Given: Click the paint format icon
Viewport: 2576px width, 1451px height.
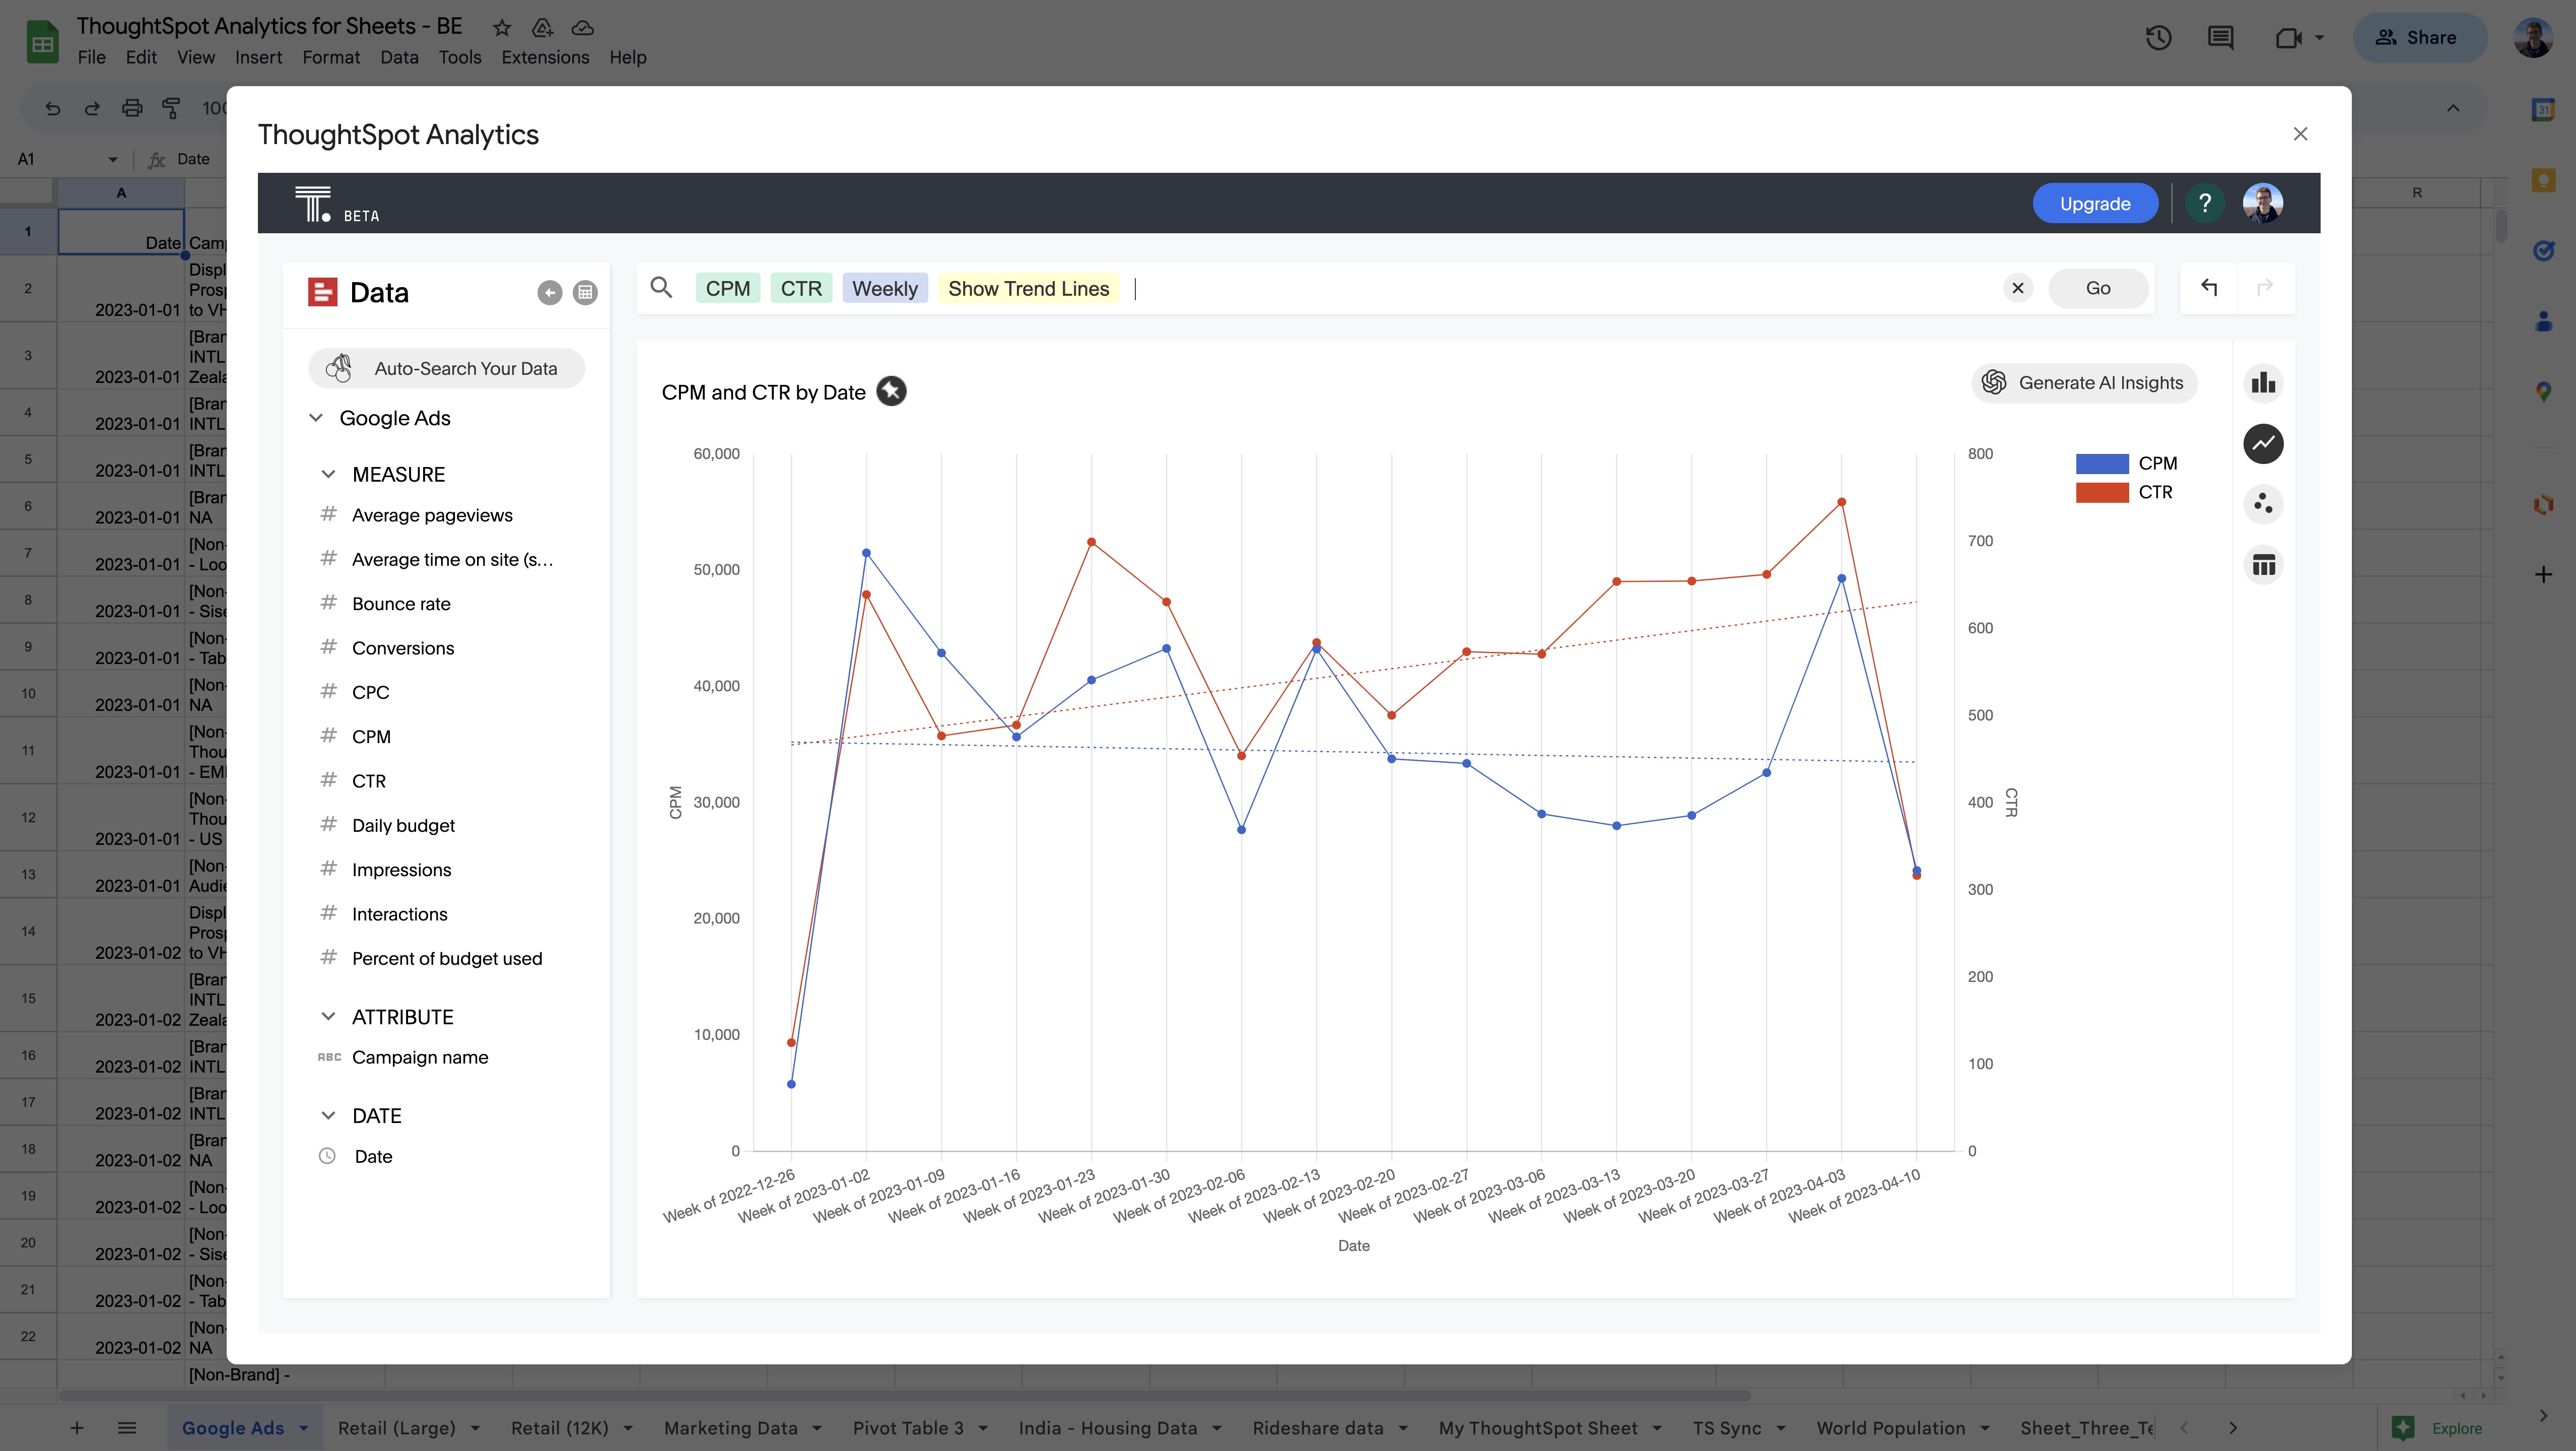Looking at the screenshot, I should pos(172,108).
